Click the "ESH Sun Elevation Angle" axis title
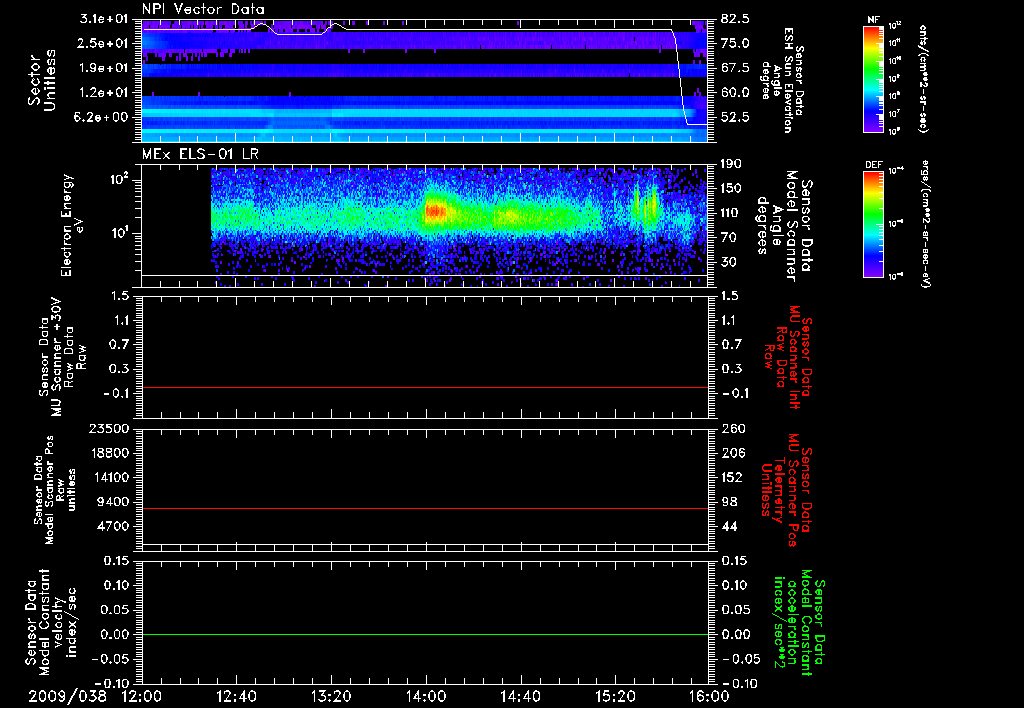Image resolution: width=1024 pixels, height=708 pixels. point(782,80)
